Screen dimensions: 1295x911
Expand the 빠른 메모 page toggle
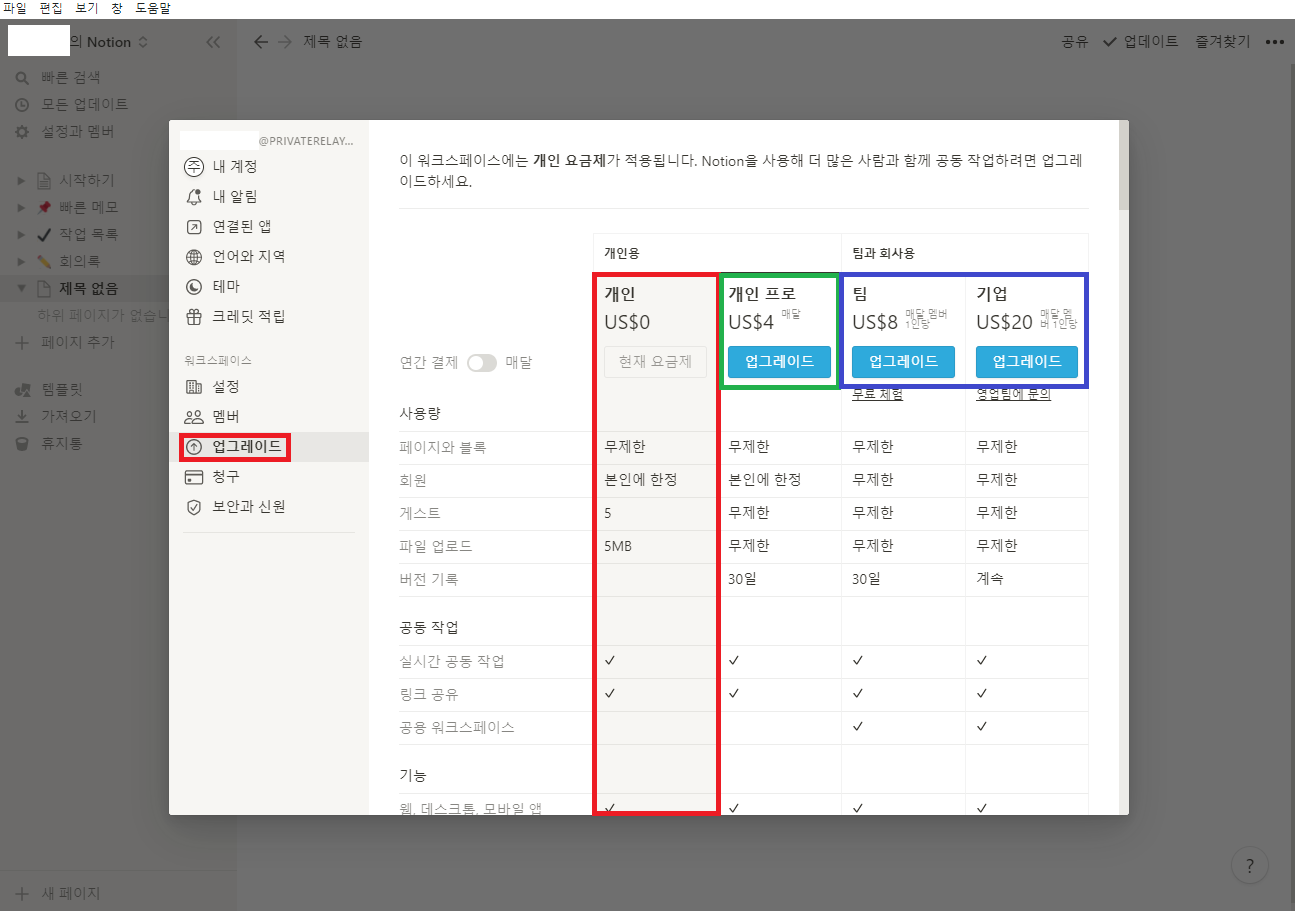click(x=22, y=208)
